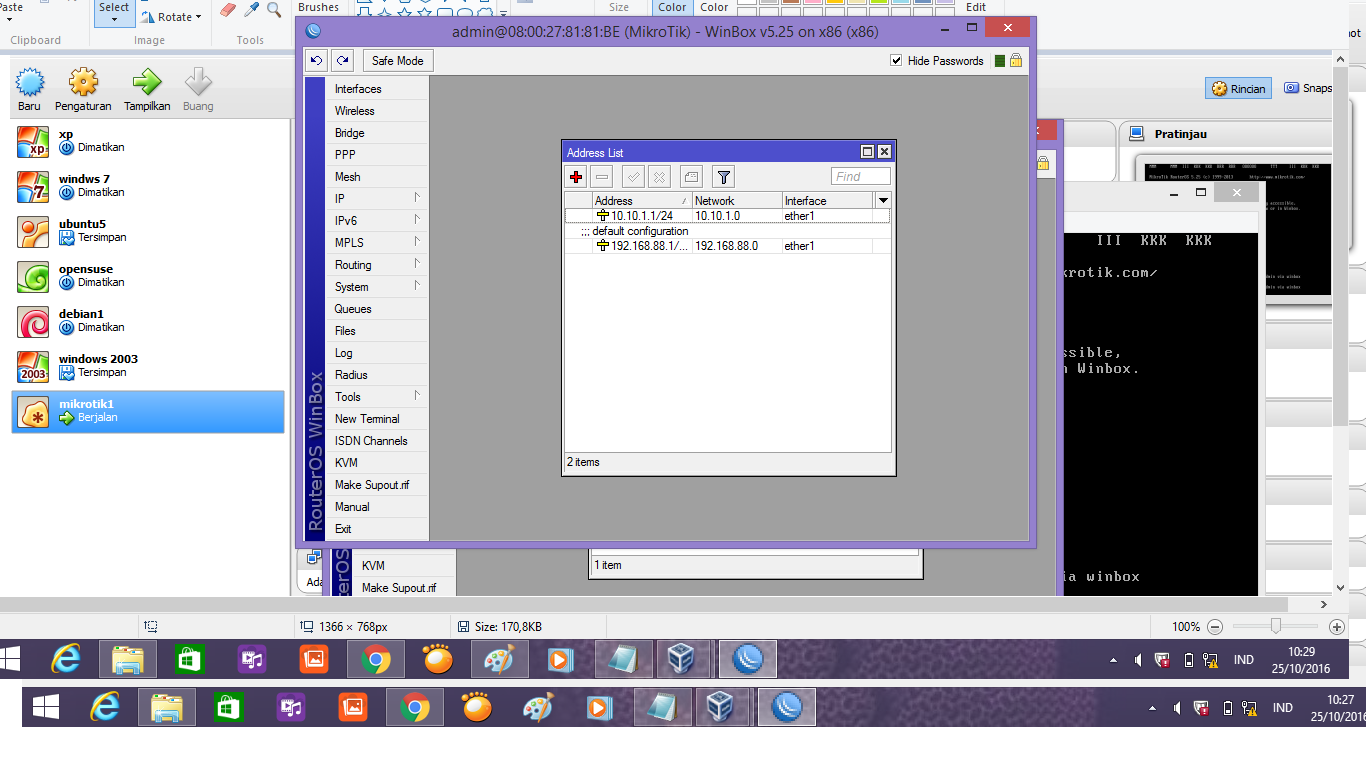Open Log in the WinBox menu
The image size is (1366, 768).
(377, 353)
